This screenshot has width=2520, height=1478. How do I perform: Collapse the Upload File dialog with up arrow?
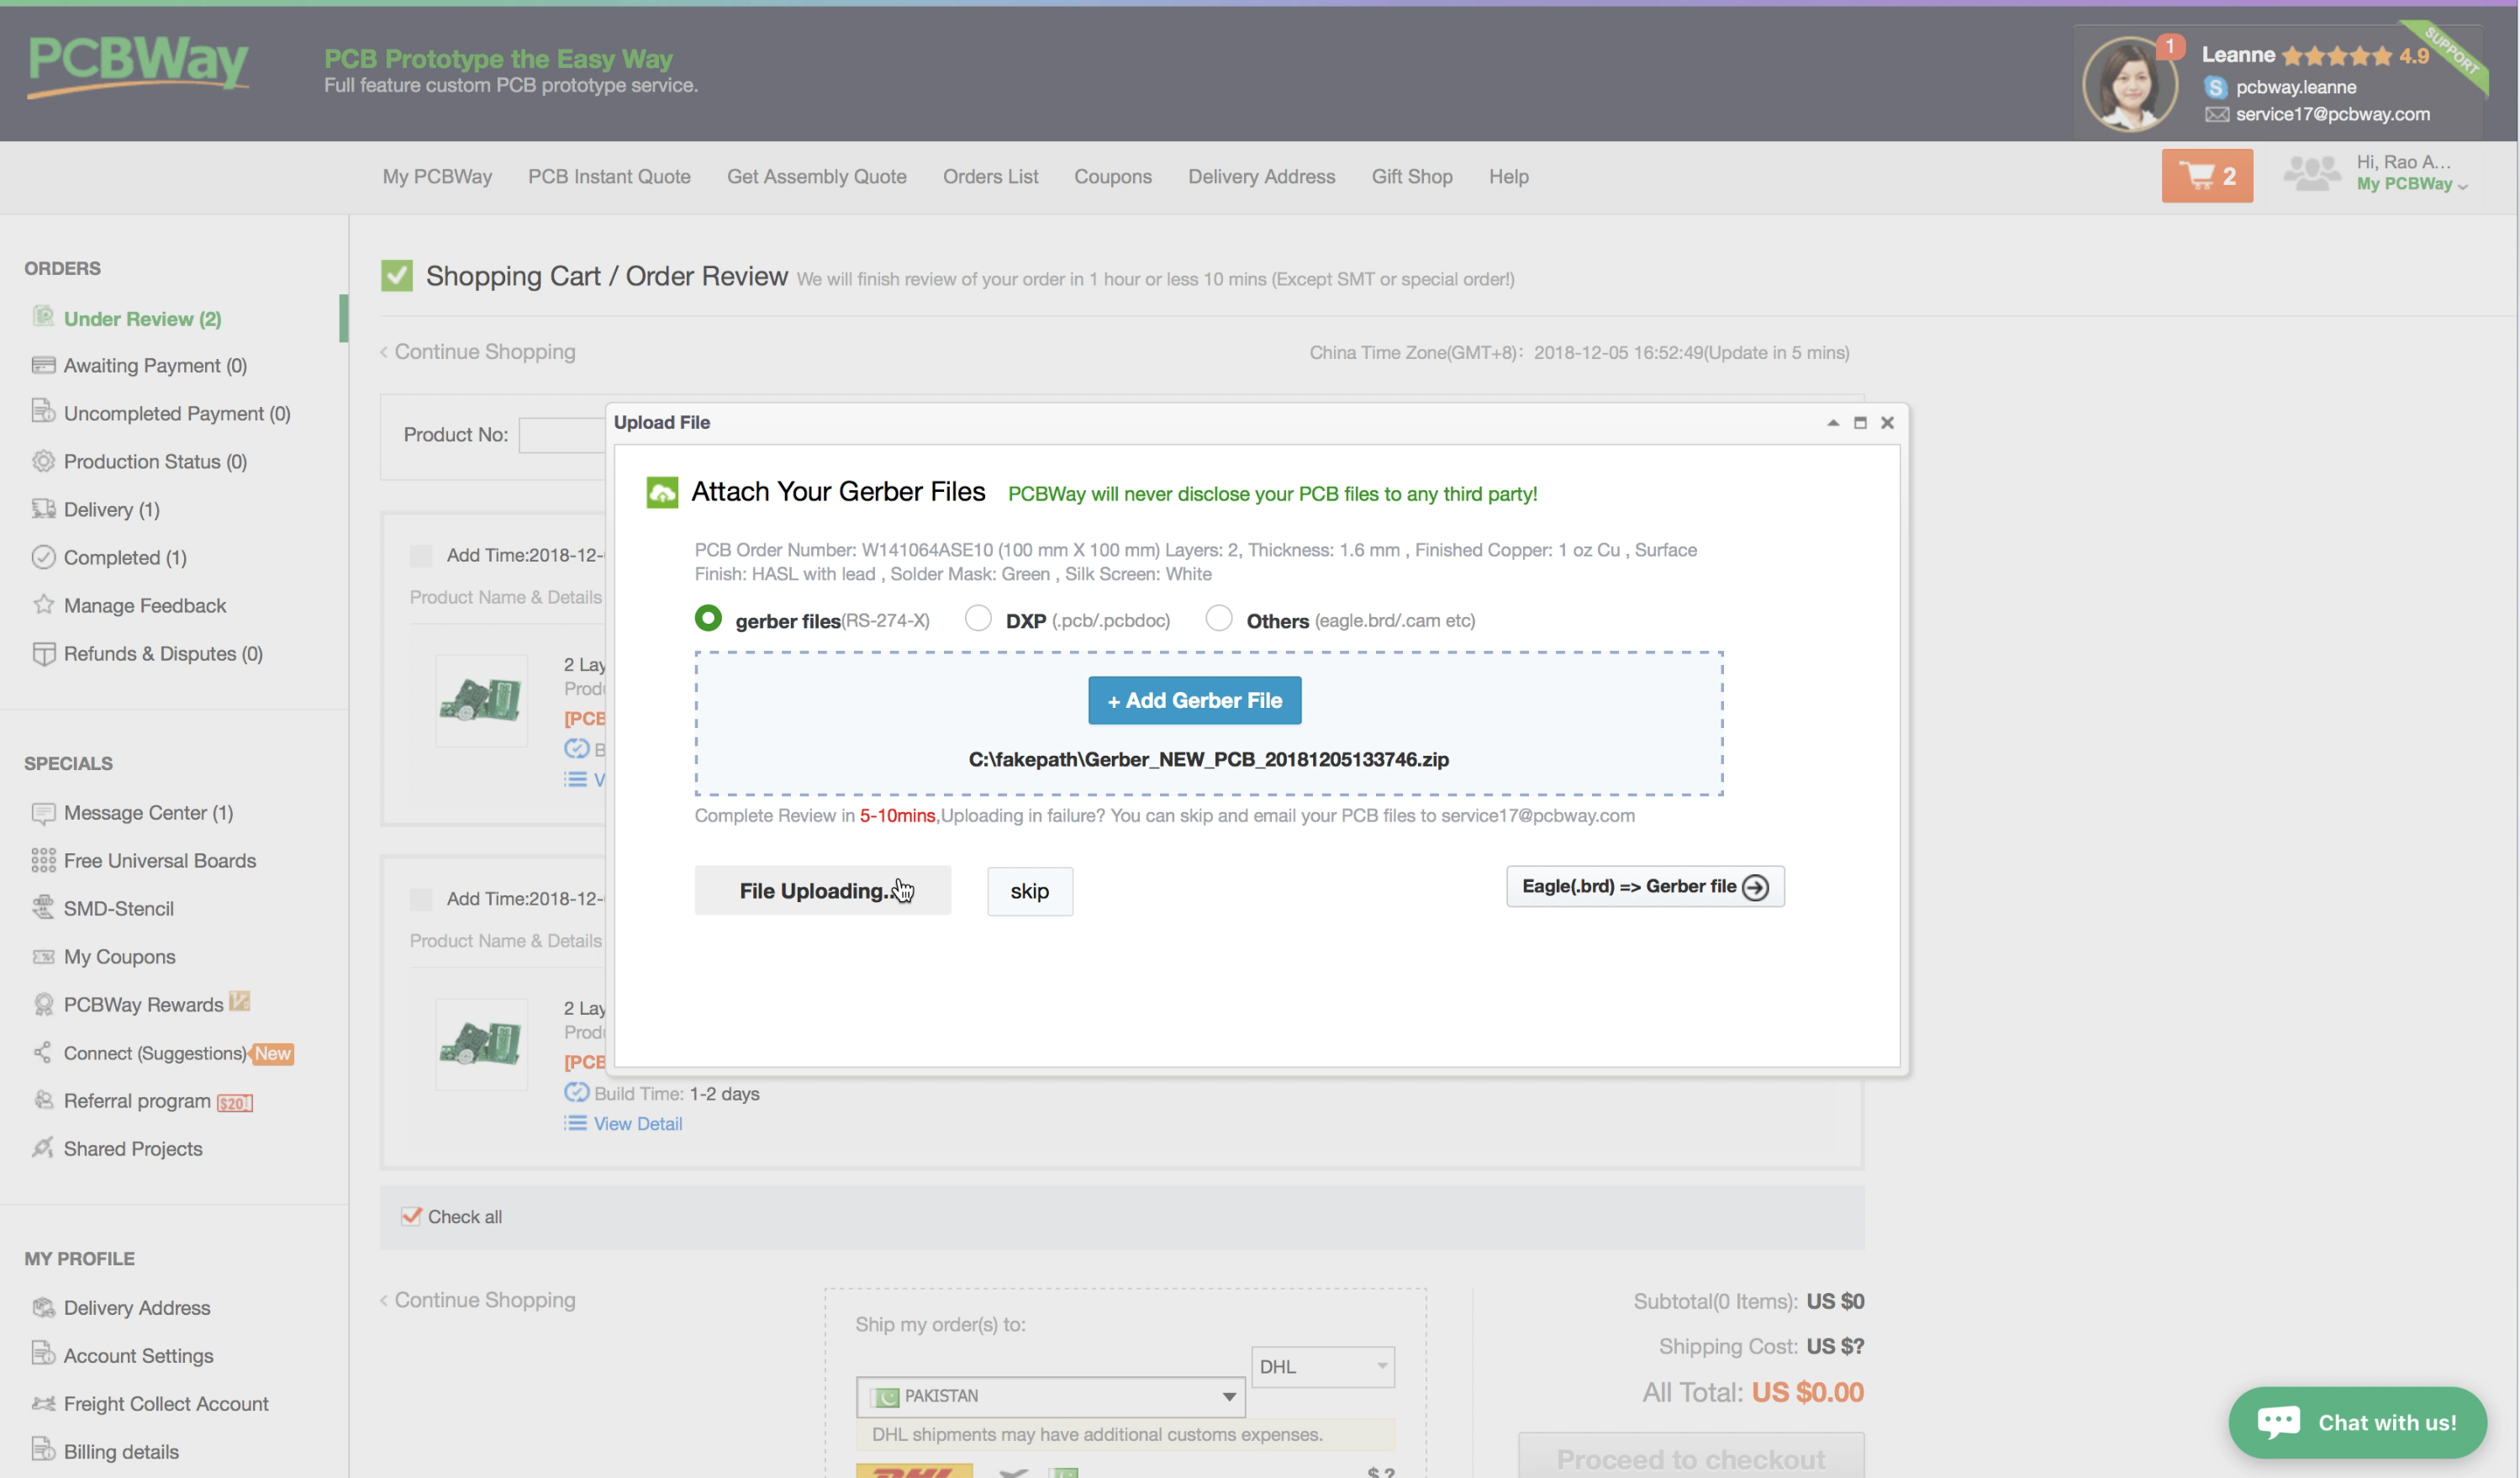(1832, 423)
